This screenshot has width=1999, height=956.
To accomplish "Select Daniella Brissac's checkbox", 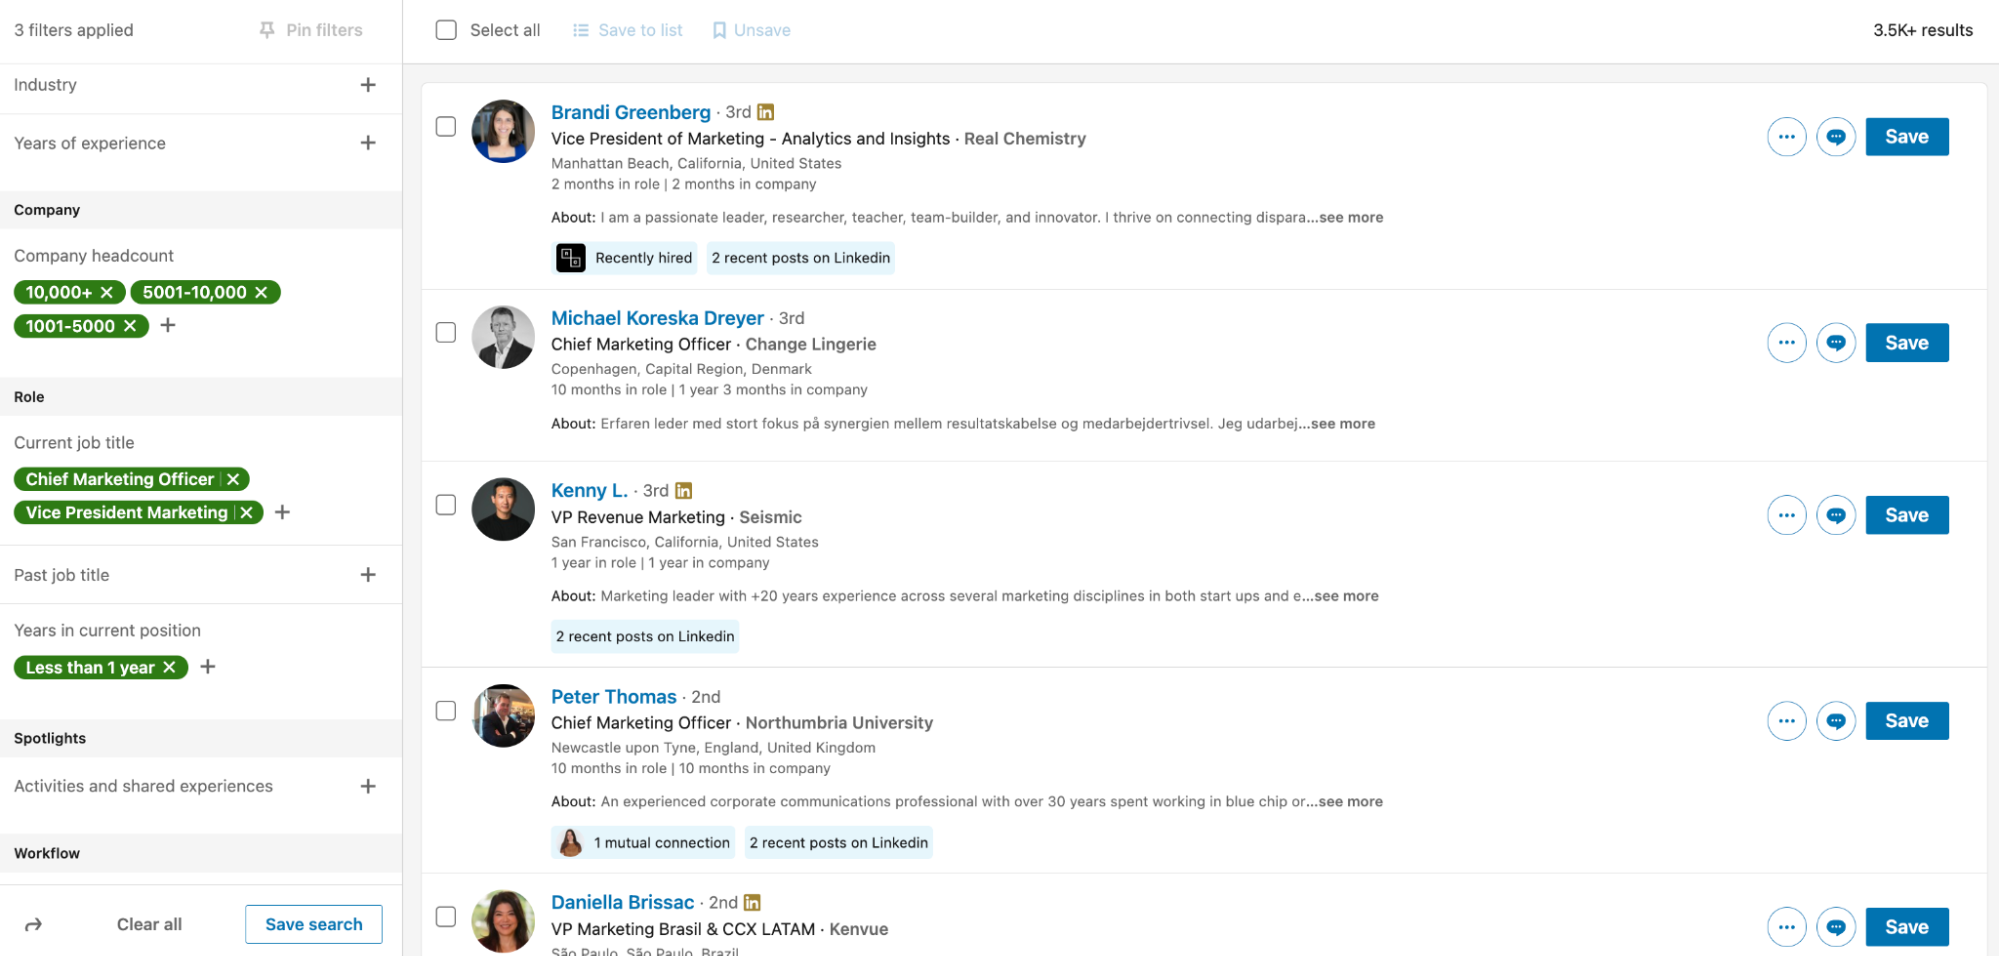I will (x=446, y=917).
